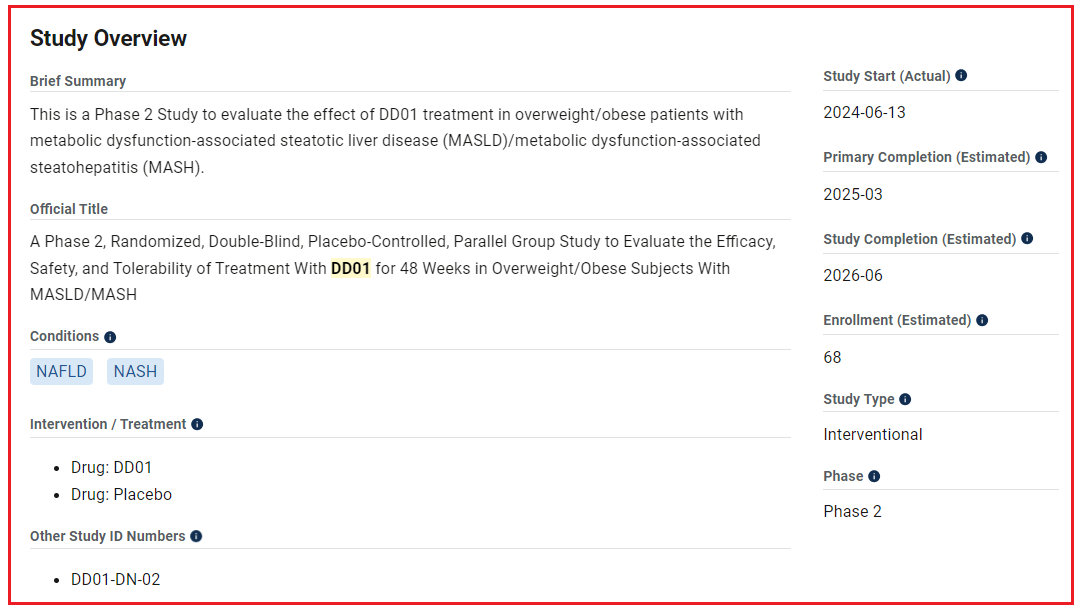Click the highlighted DD01 term in Official Title
Image resolution: width=1080 pixels, height=615 pixels.
click(x=351, y=268)
